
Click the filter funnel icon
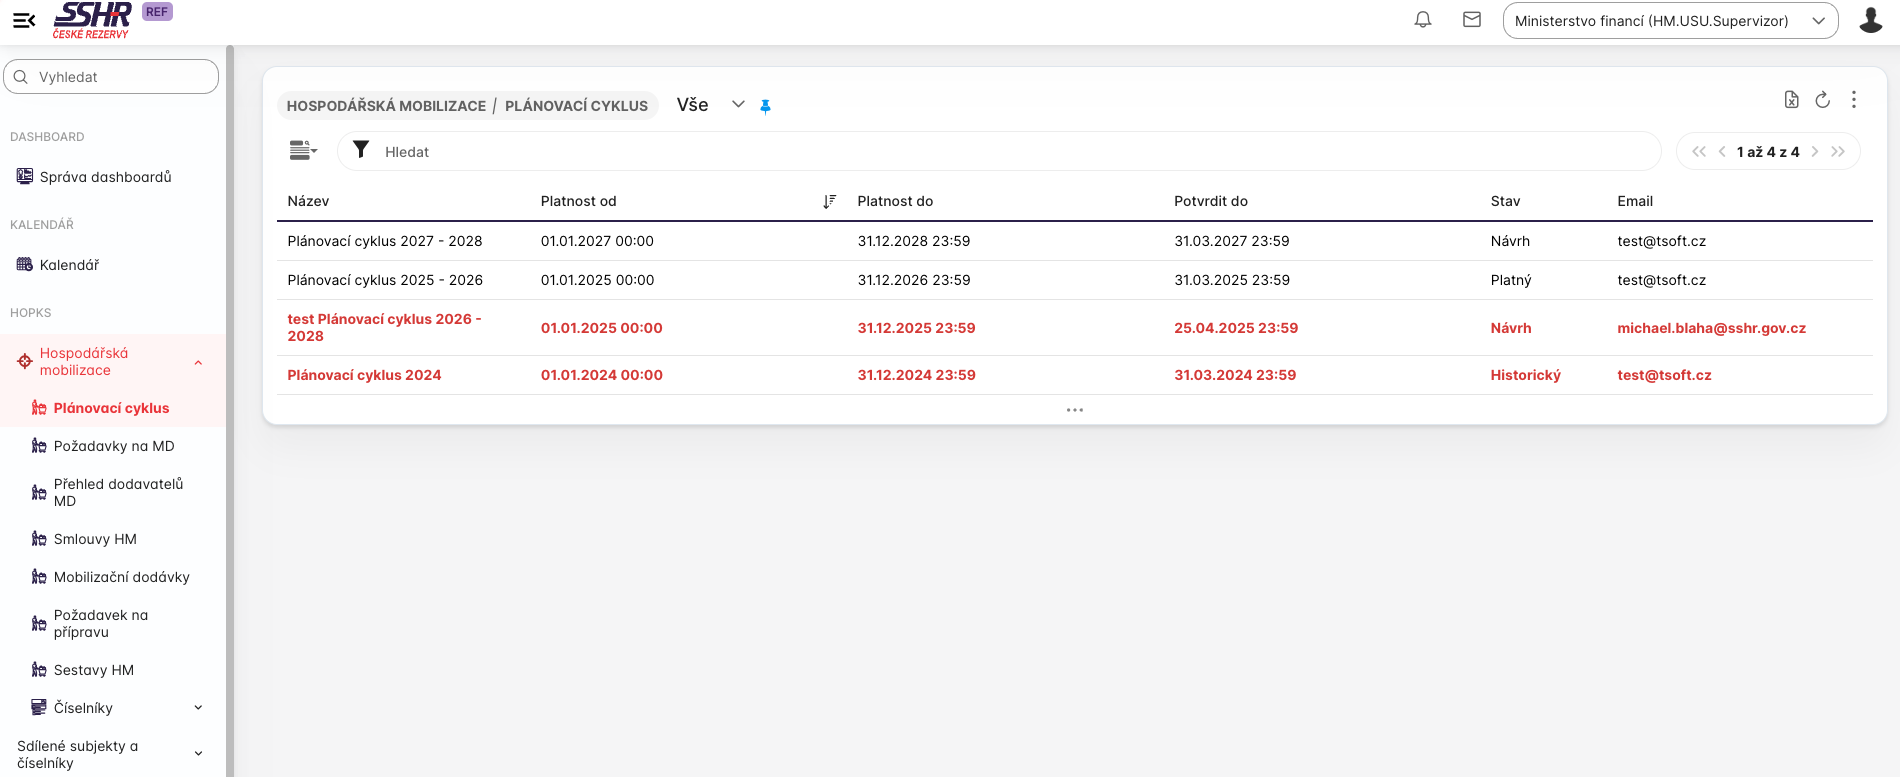pos(361,150)
